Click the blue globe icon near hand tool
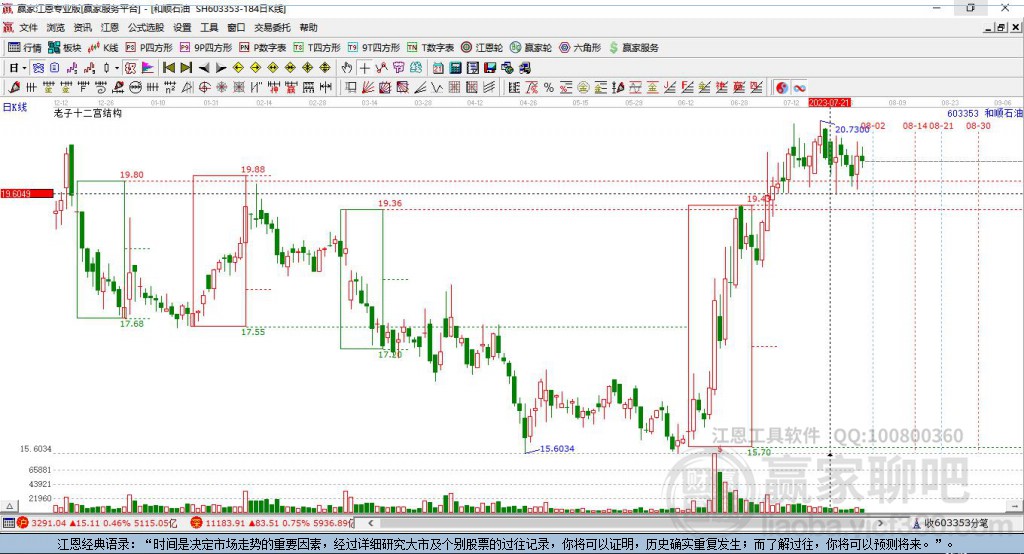This screenshot has height=554, width=1024. point(416,68)
